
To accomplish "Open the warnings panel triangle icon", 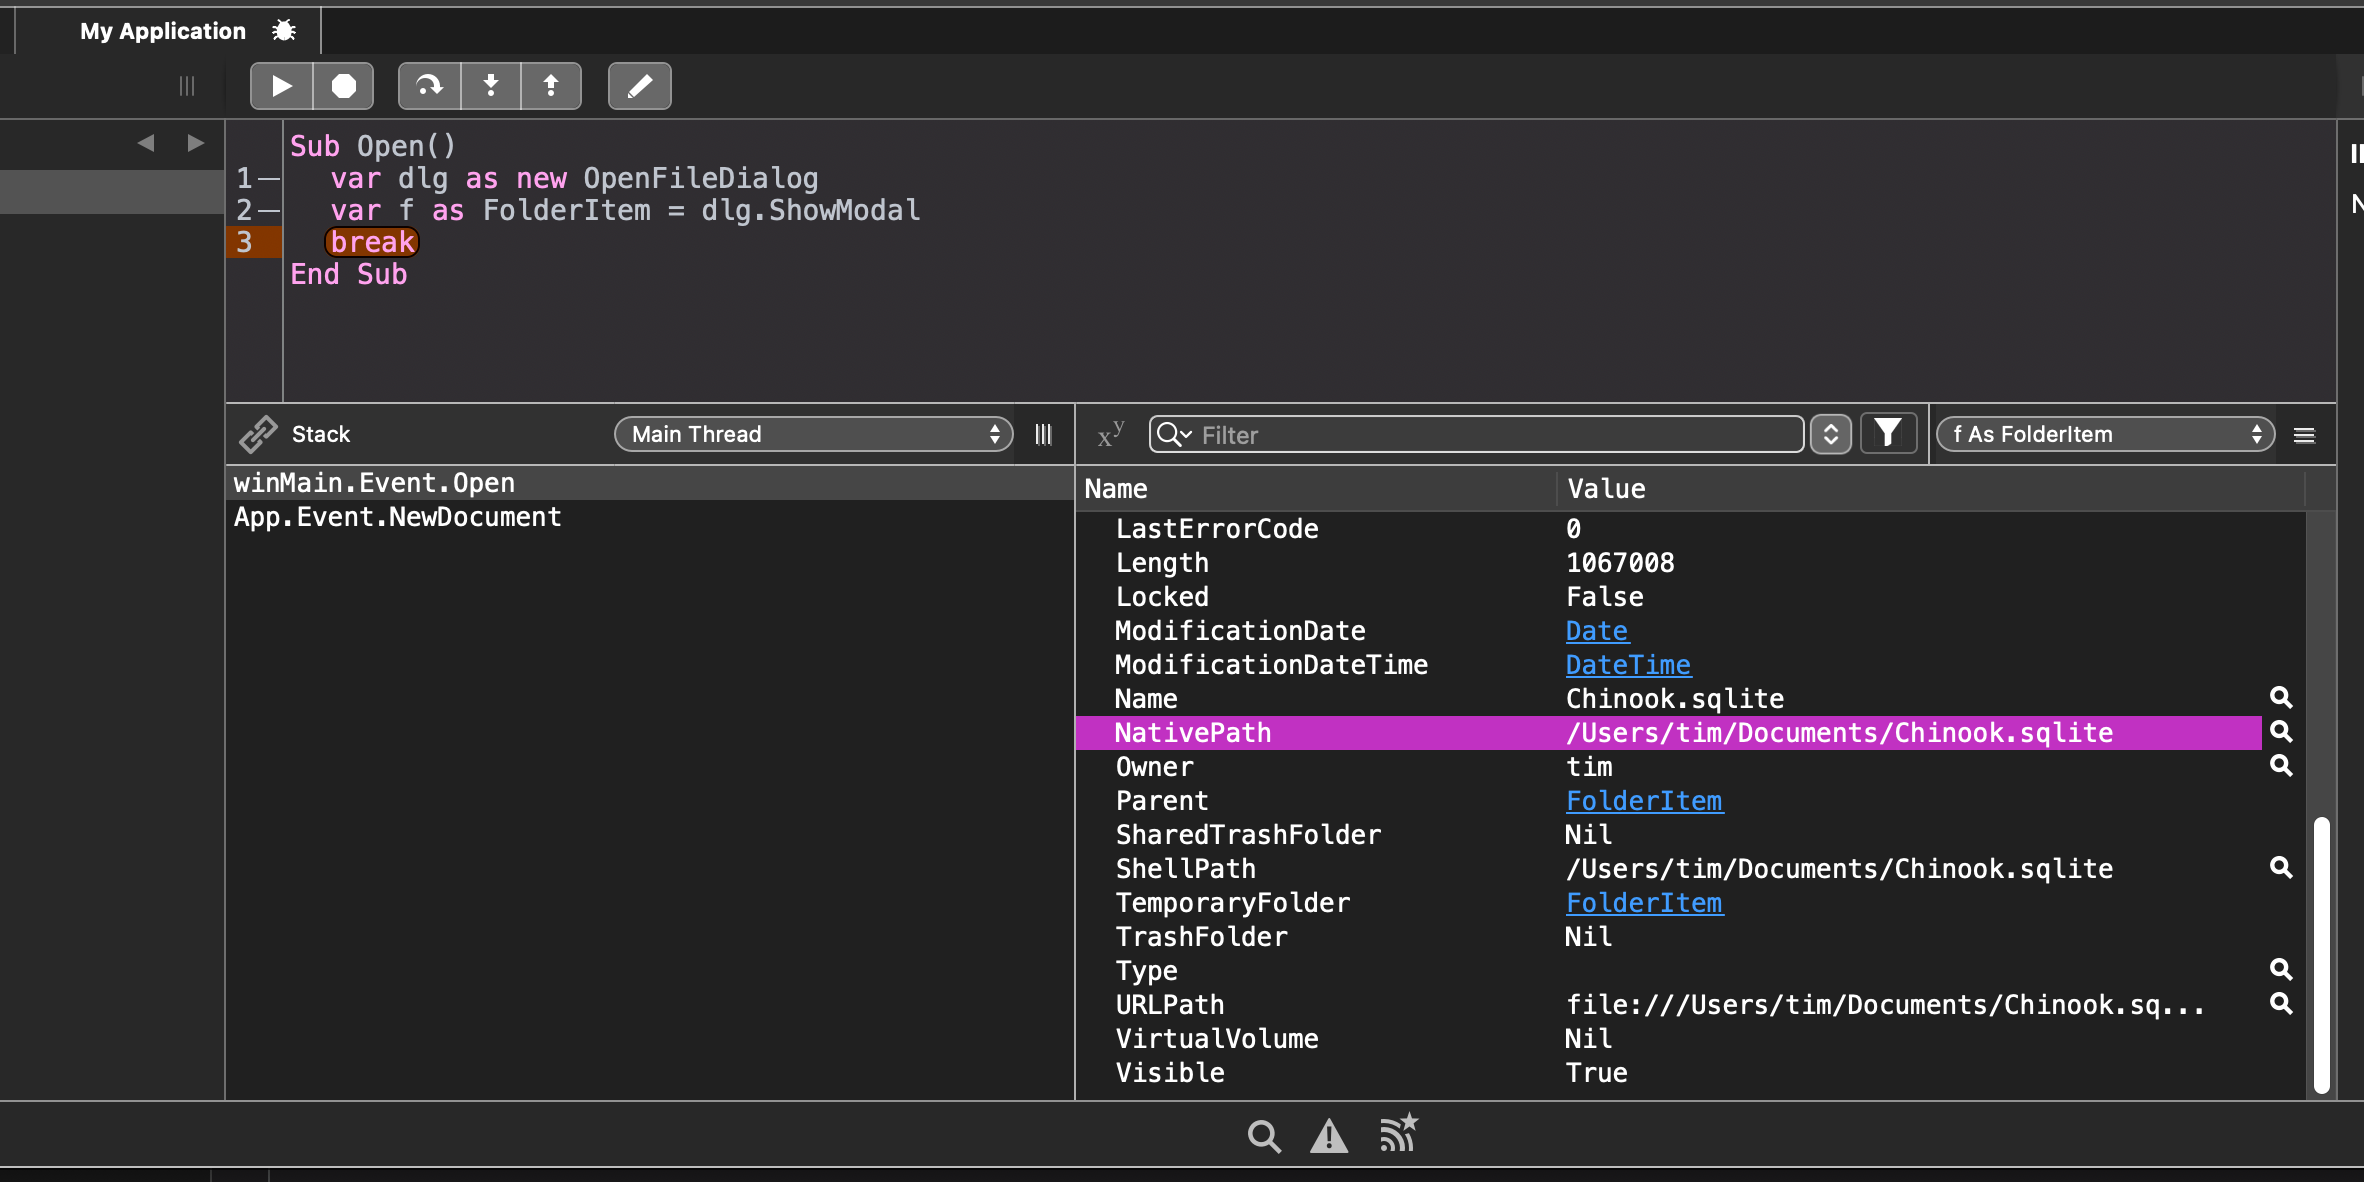I will [x=1328, y=1136].
